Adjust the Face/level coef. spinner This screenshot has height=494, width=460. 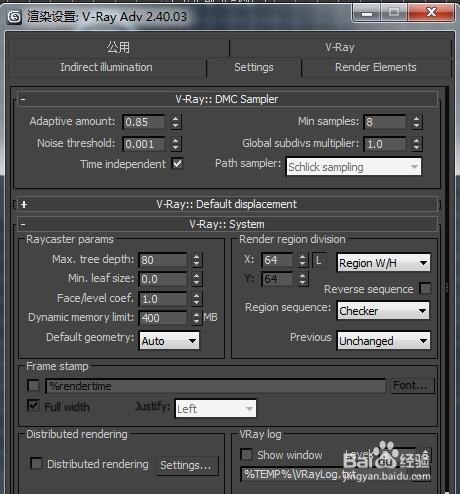point(197,299)
